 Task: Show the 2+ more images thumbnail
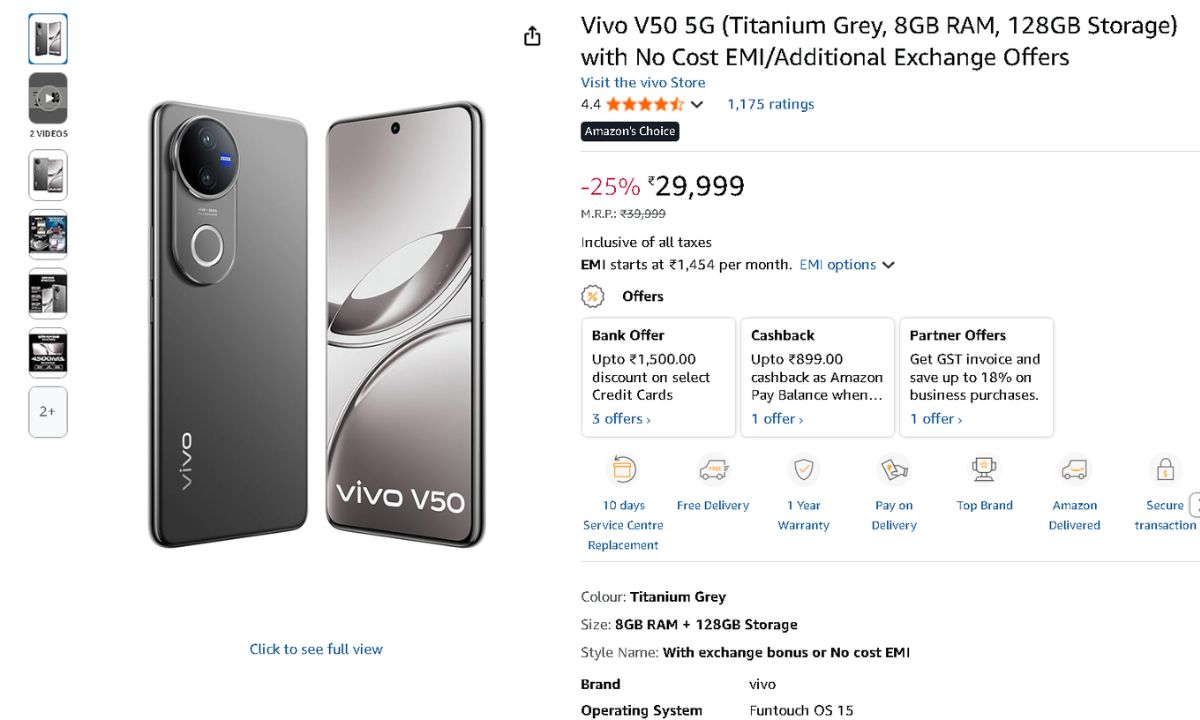(48, 412)
